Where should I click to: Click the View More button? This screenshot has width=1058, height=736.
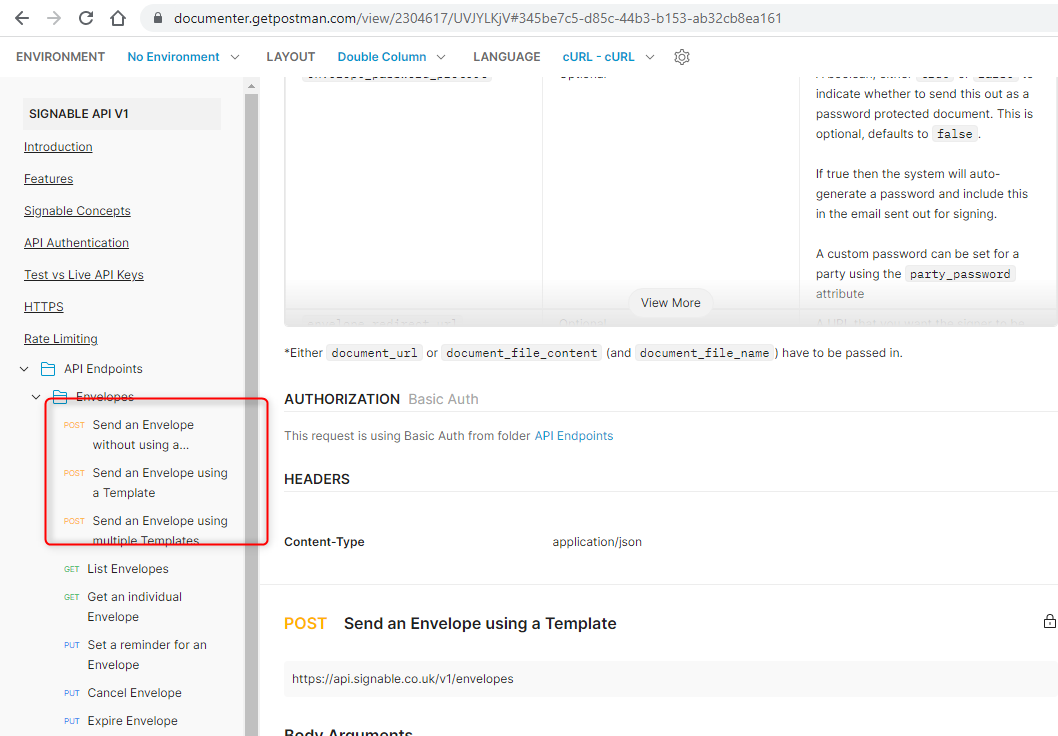click(x=671, y=303)
